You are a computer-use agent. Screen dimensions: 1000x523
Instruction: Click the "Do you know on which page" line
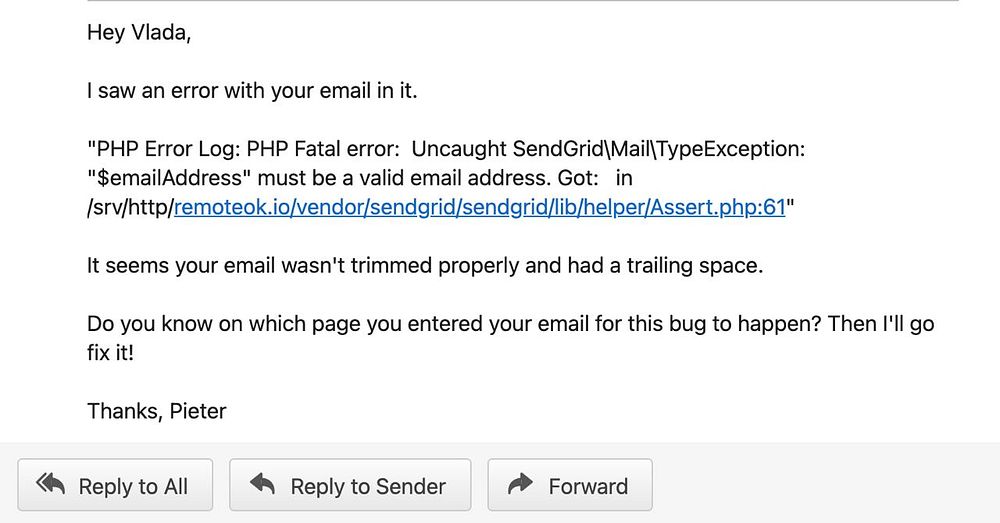click(511, 324)
